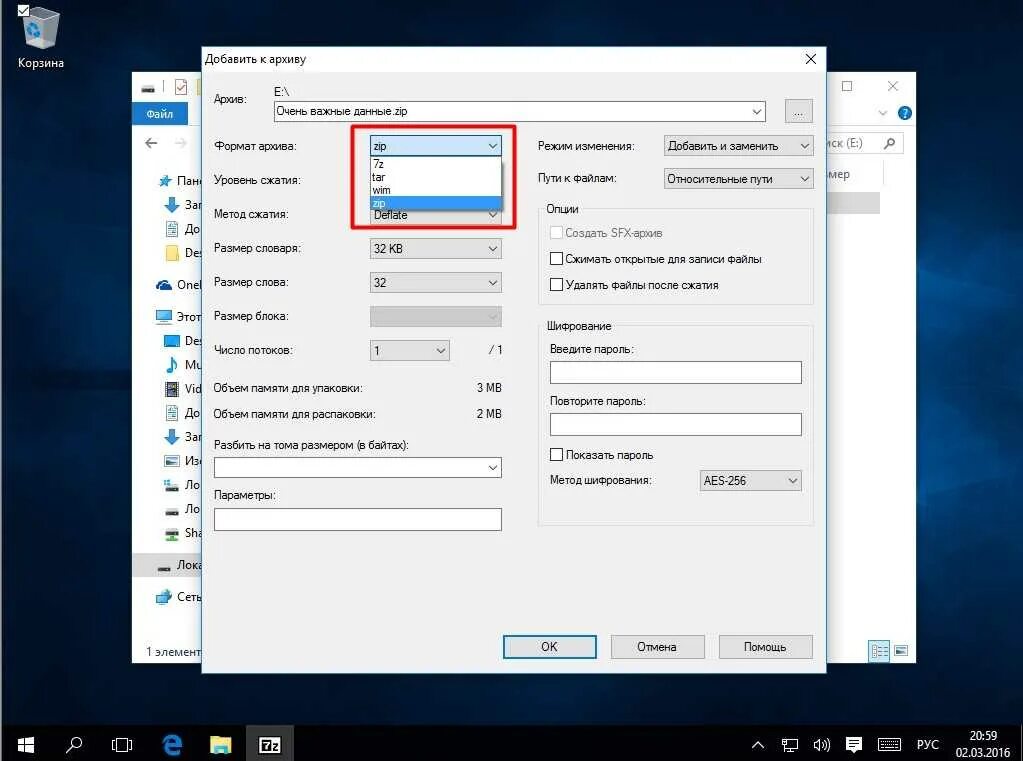
Task: Click browse button with ellipsis
Action: [x=799, y=112]
